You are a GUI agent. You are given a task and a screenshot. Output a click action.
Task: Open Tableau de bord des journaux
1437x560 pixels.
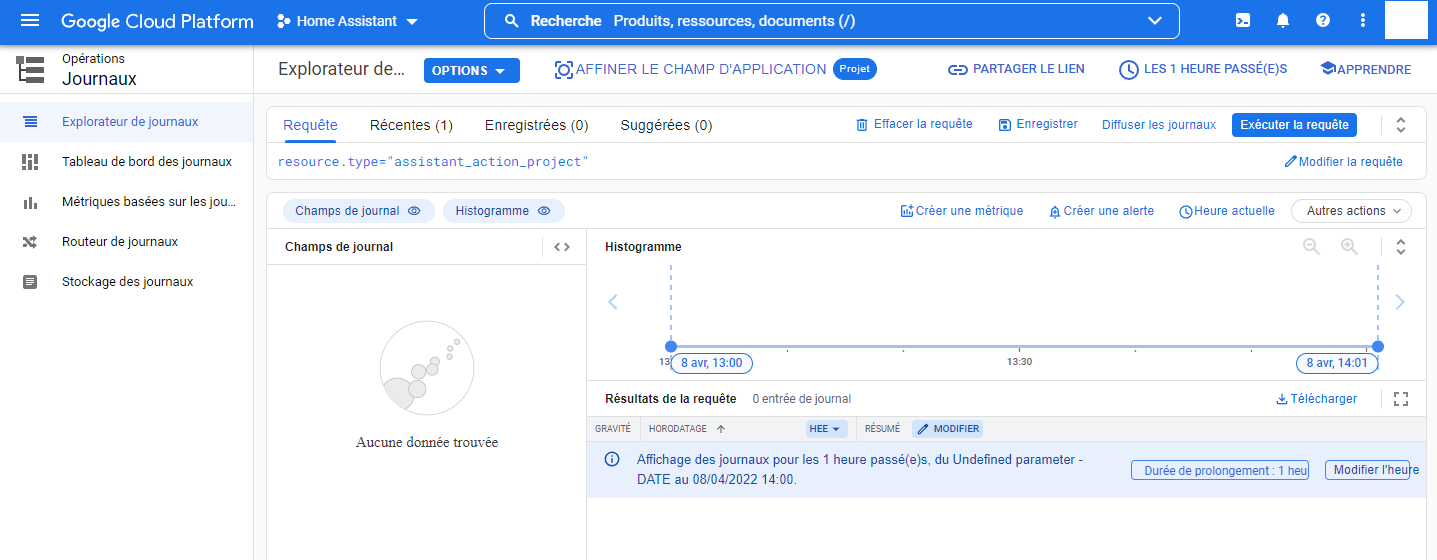(x=126, y=162)
